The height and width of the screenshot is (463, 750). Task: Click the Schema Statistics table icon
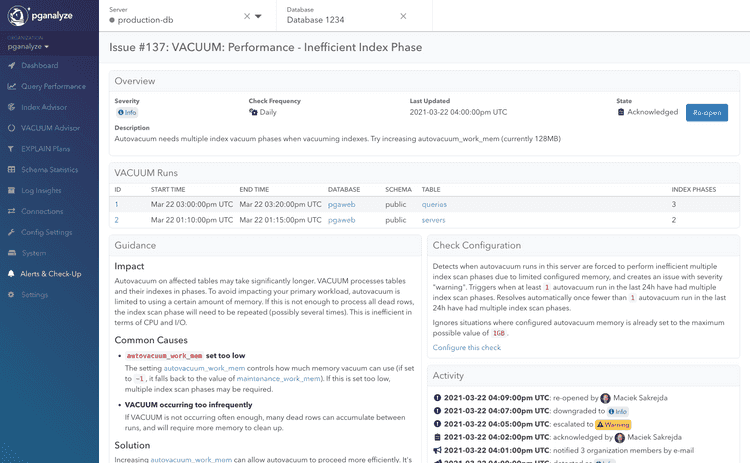coord(11,170)
